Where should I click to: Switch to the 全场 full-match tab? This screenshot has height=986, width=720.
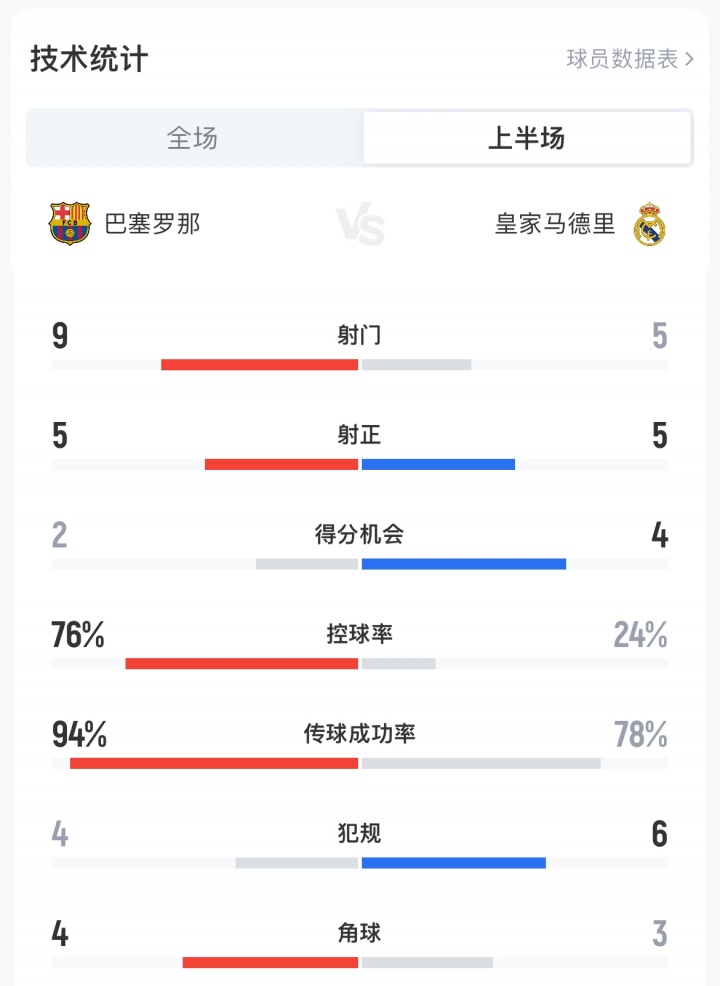[x=193, y=138]
